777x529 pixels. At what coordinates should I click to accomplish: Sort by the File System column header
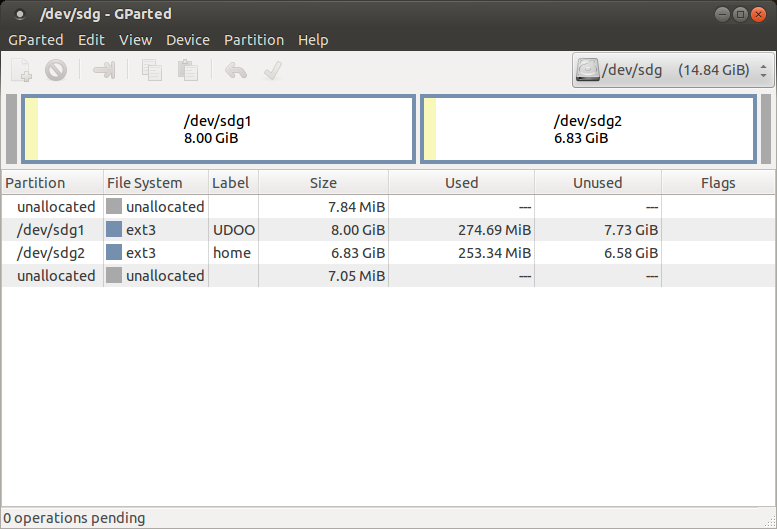point(145,183)
